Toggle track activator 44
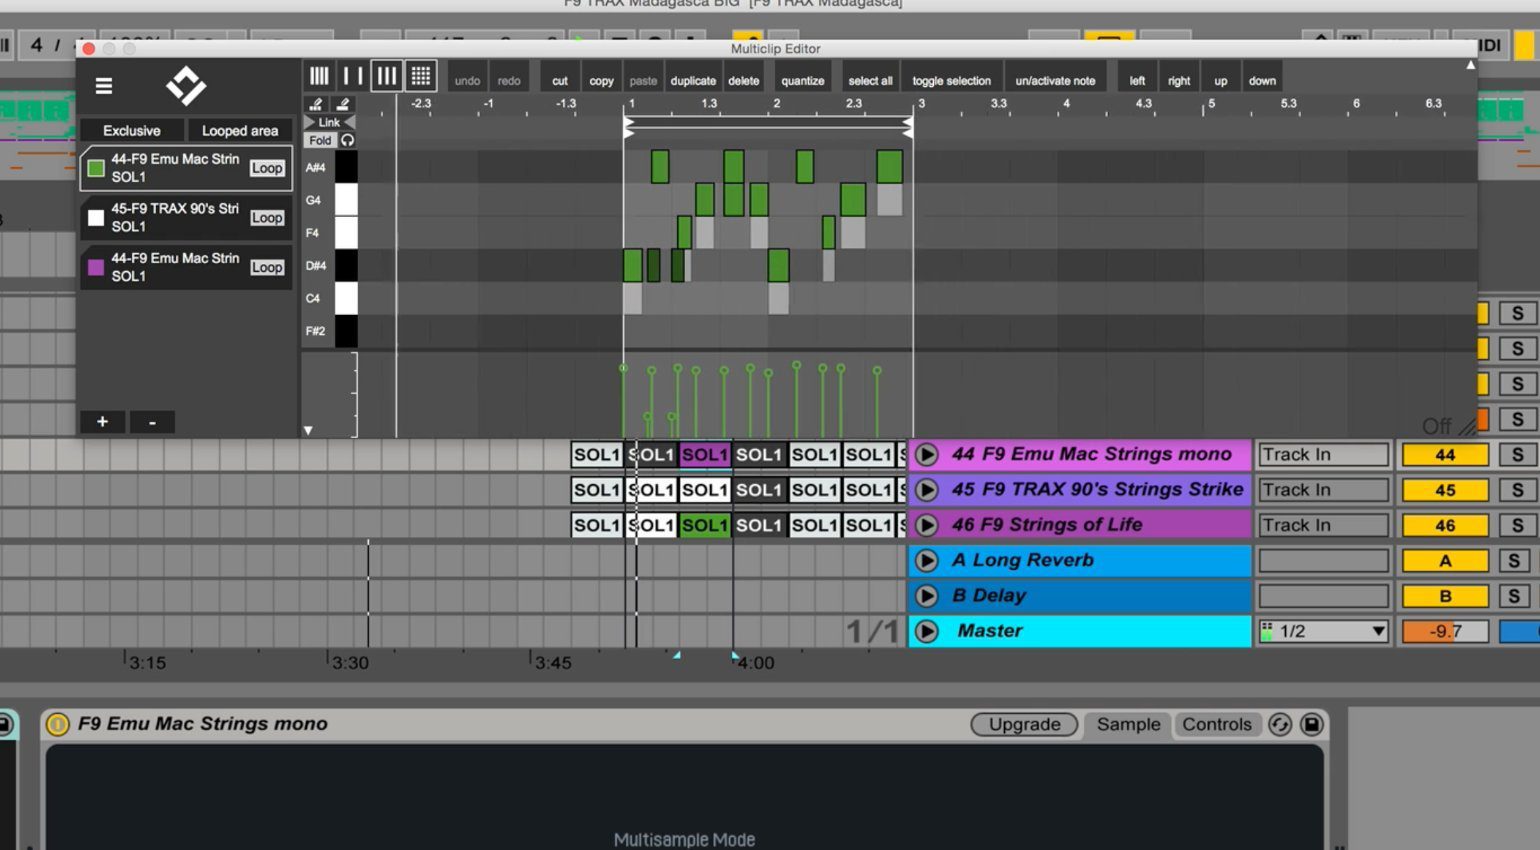Viewport: 1540px width, 850px height. point(1445,455)
